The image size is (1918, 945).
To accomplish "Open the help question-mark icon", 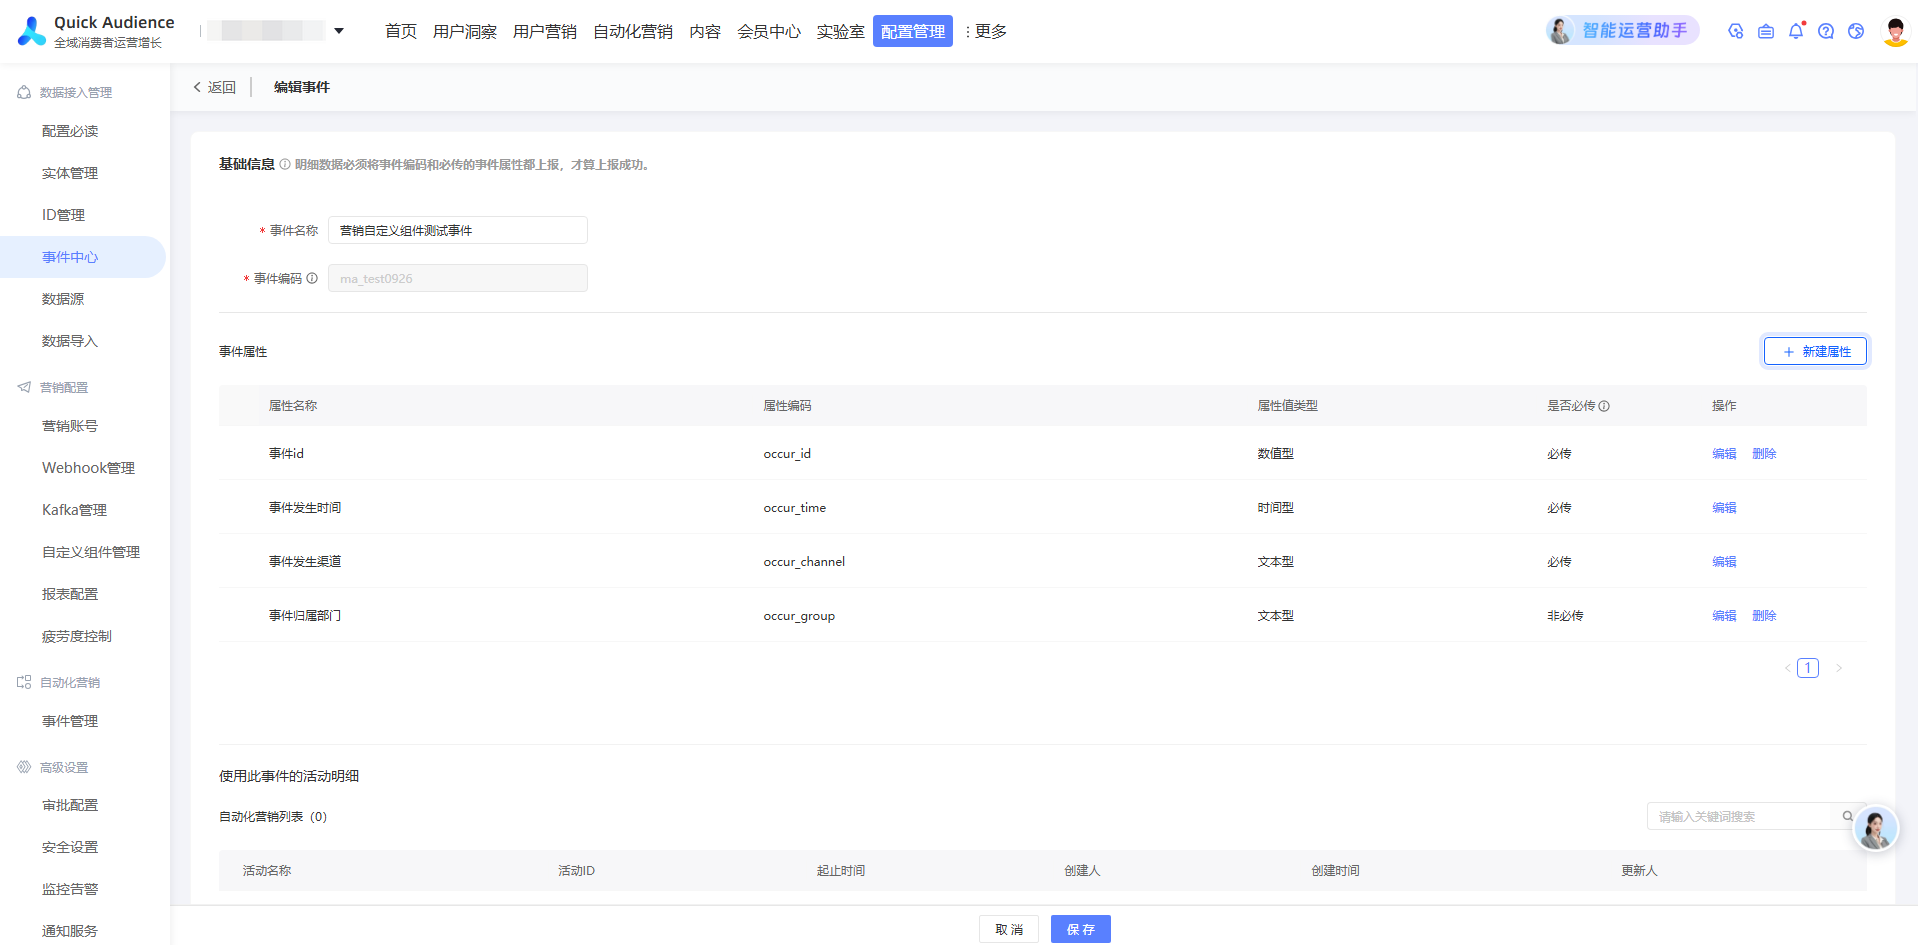I will [x=1826, y=31].
